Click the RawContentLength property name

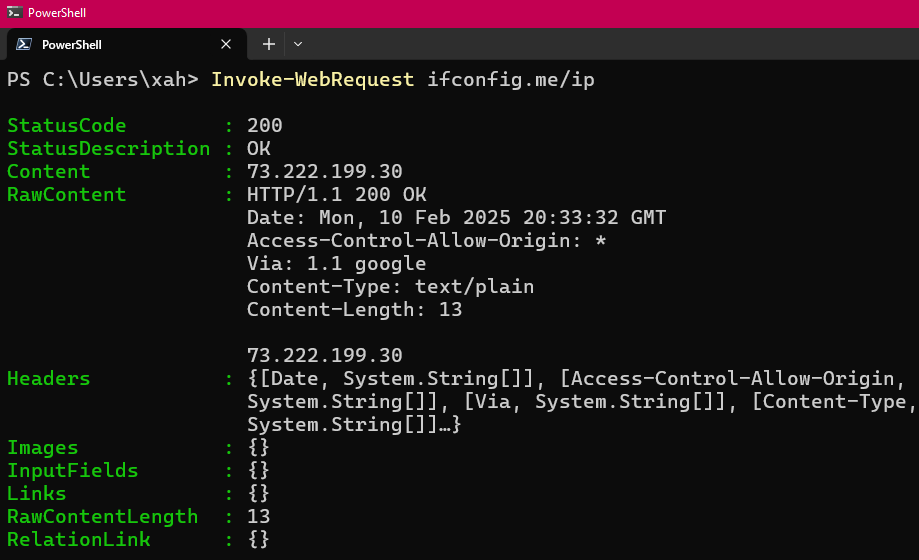pyautogui.click(x=102, y=517)
